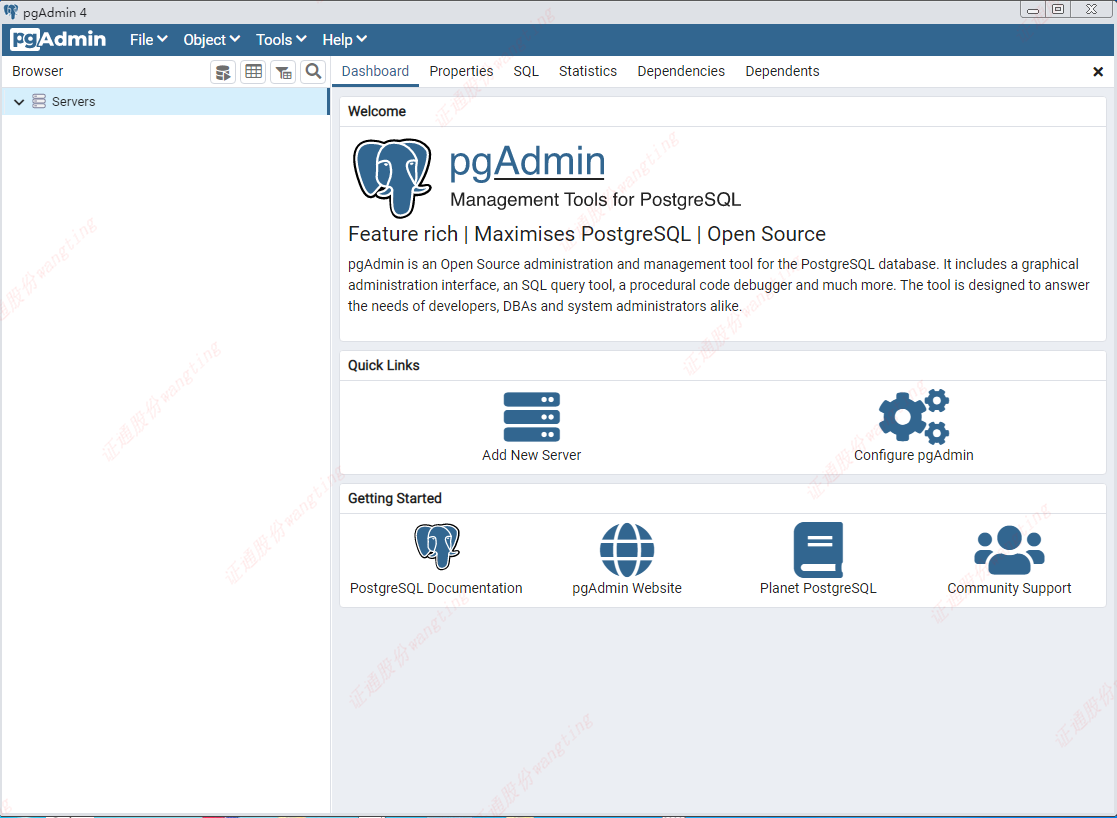
Task: Click the pgAdmin 4 title bar elephant icon
Action: click(x=11, y=11)
